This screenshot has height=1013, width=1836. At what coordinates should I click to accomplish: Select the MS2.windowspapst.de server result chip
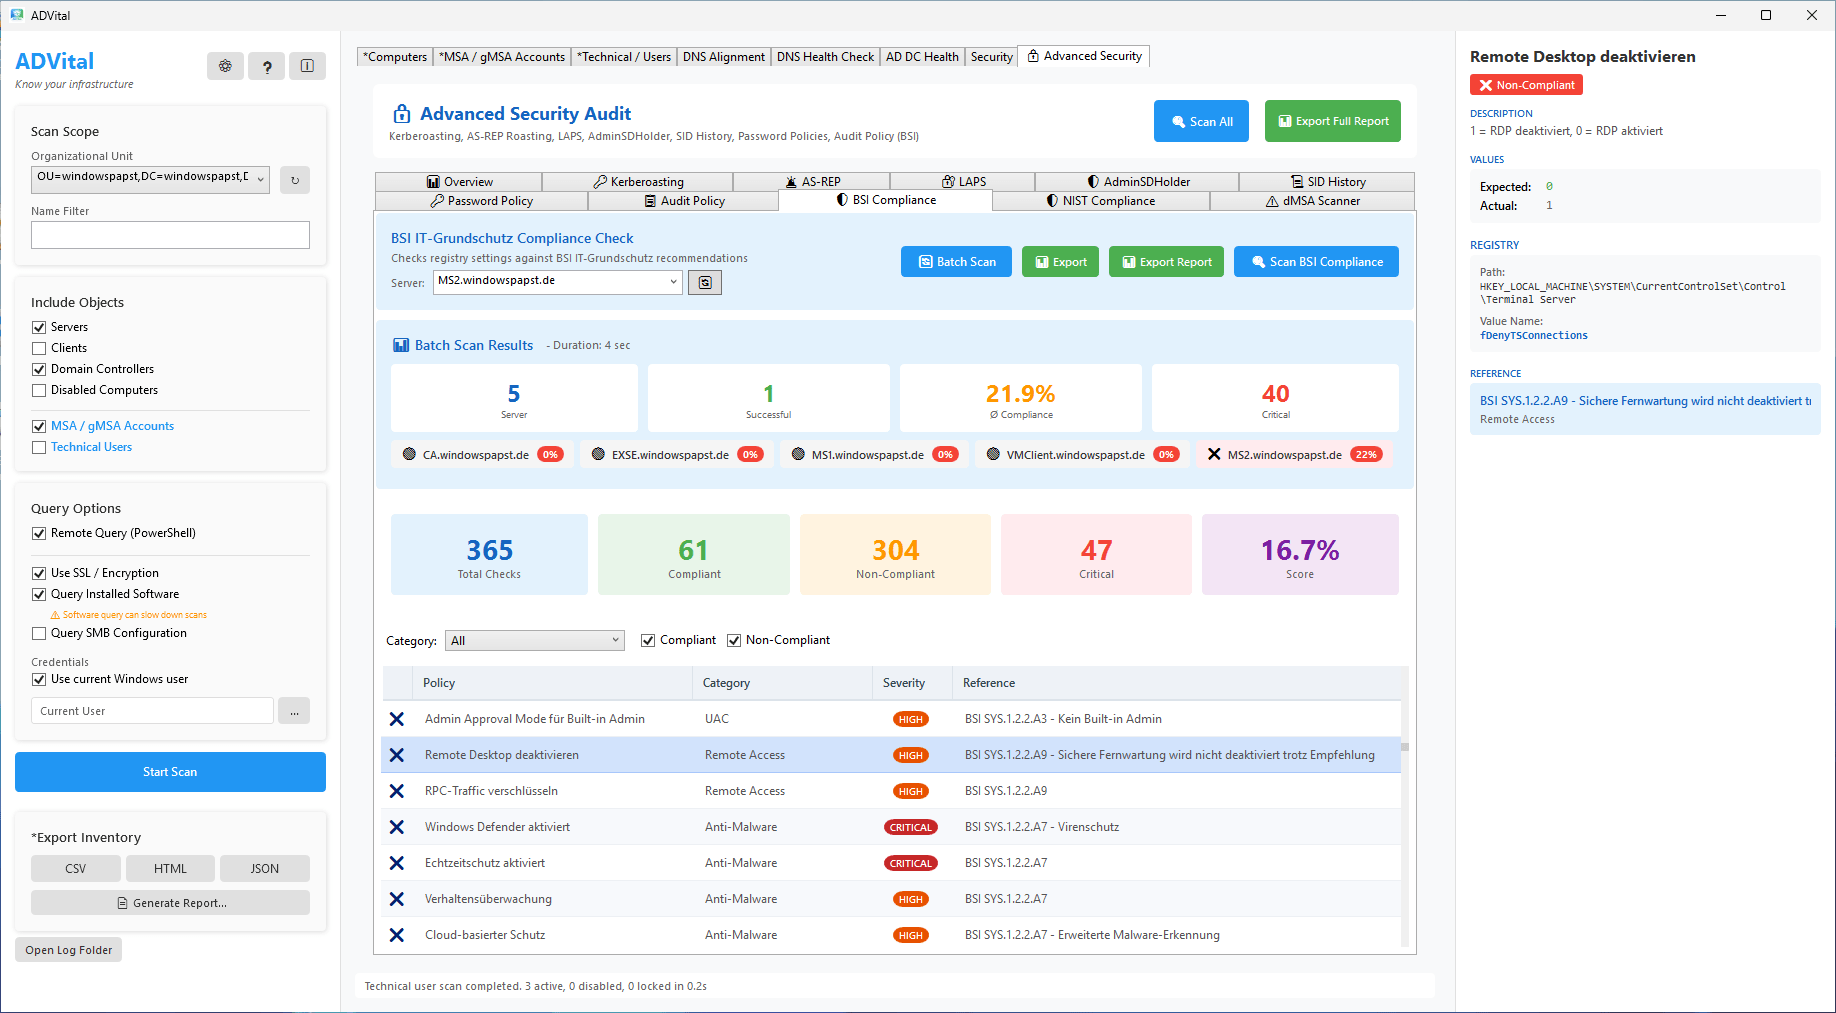coord(1295,455)
